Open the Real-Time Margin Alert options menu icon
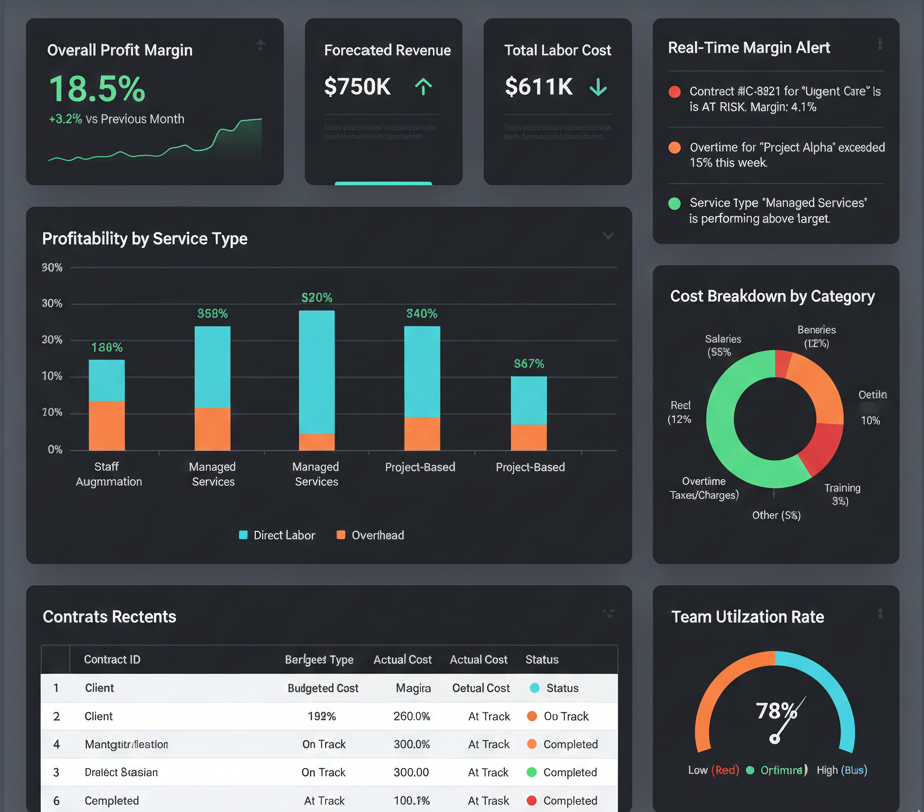The height and width of the screenshot is (812, 924). coord(880,45)
